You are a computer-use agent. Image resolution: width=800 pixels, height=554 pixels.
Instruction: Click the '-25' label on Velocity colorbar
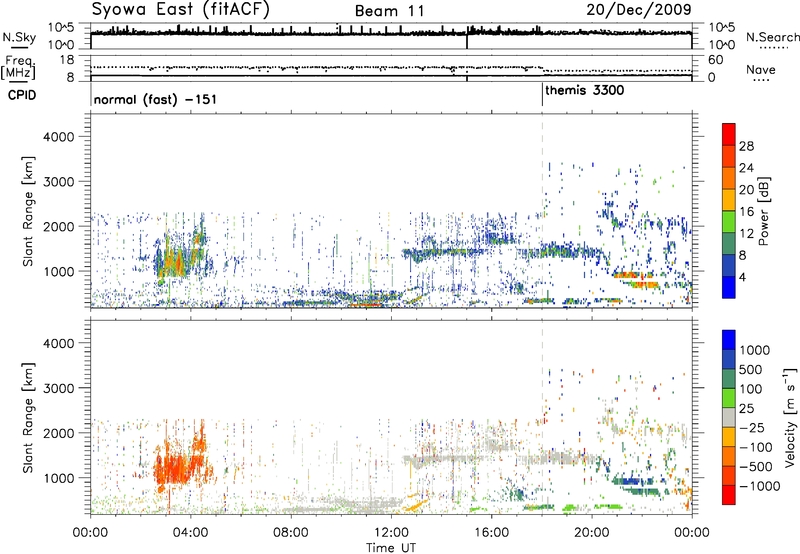pos(754,427)
